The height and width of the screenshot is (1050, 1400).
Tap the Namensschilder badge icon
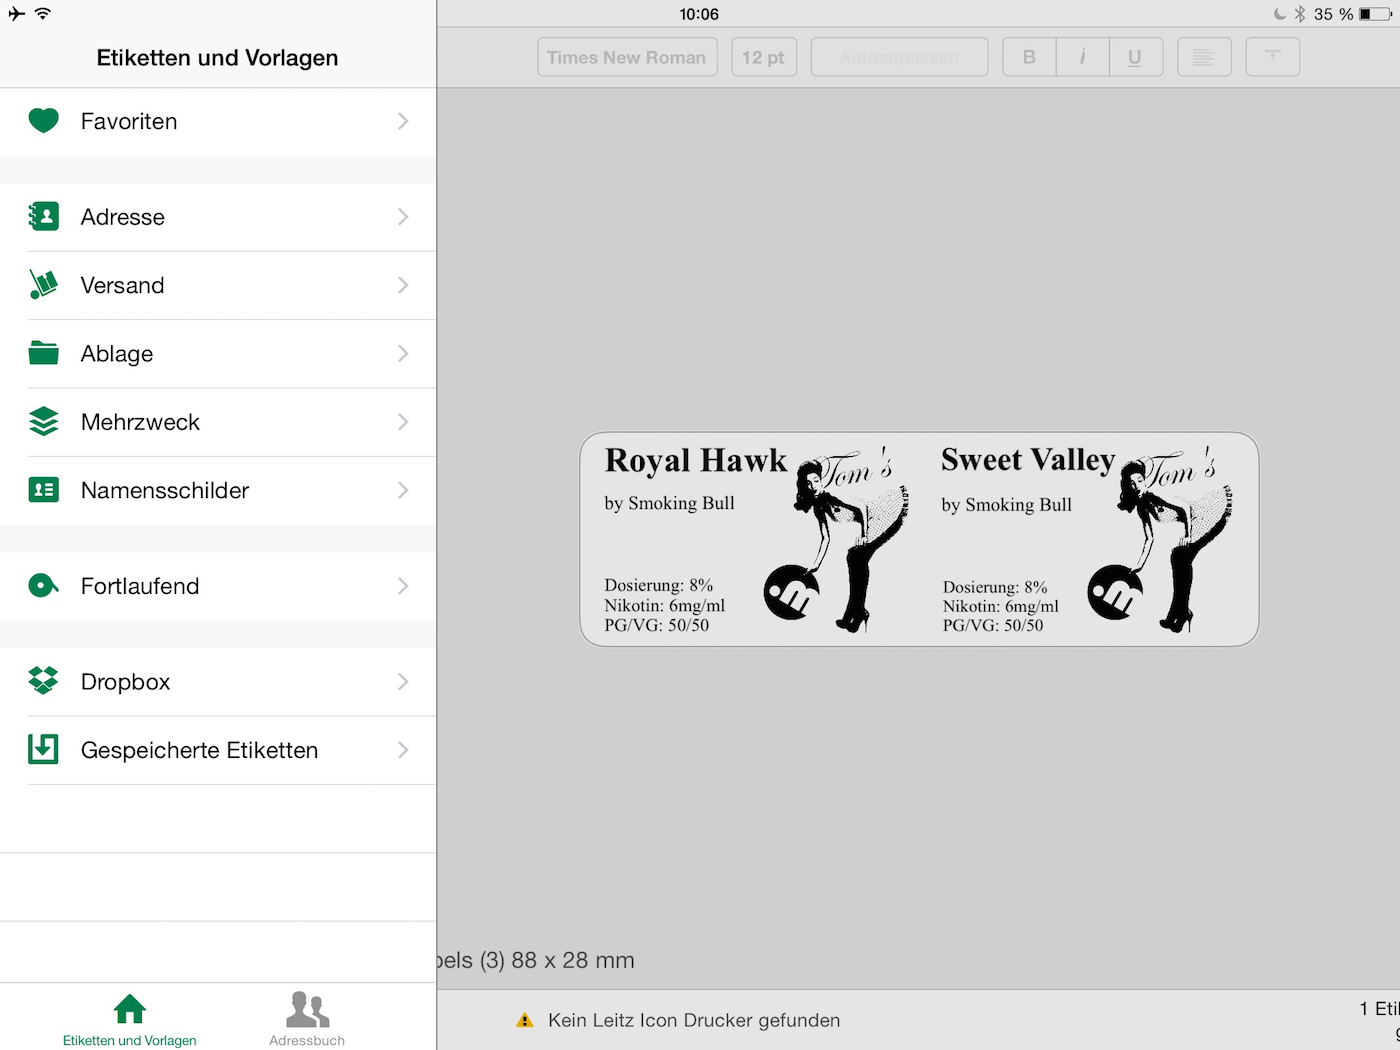[43, 490]
